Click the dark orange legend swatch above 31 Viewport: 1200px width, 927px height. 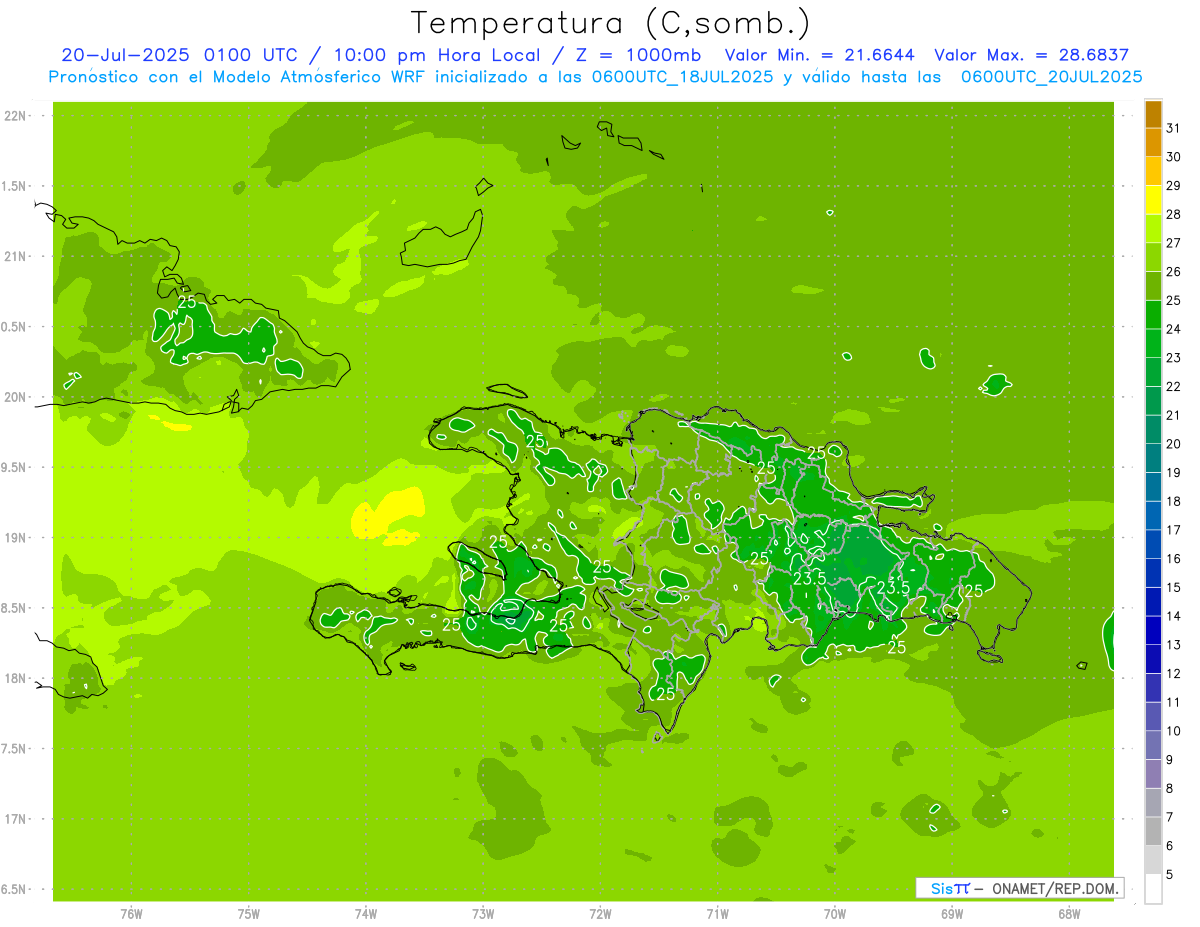tap(1153, 115)
